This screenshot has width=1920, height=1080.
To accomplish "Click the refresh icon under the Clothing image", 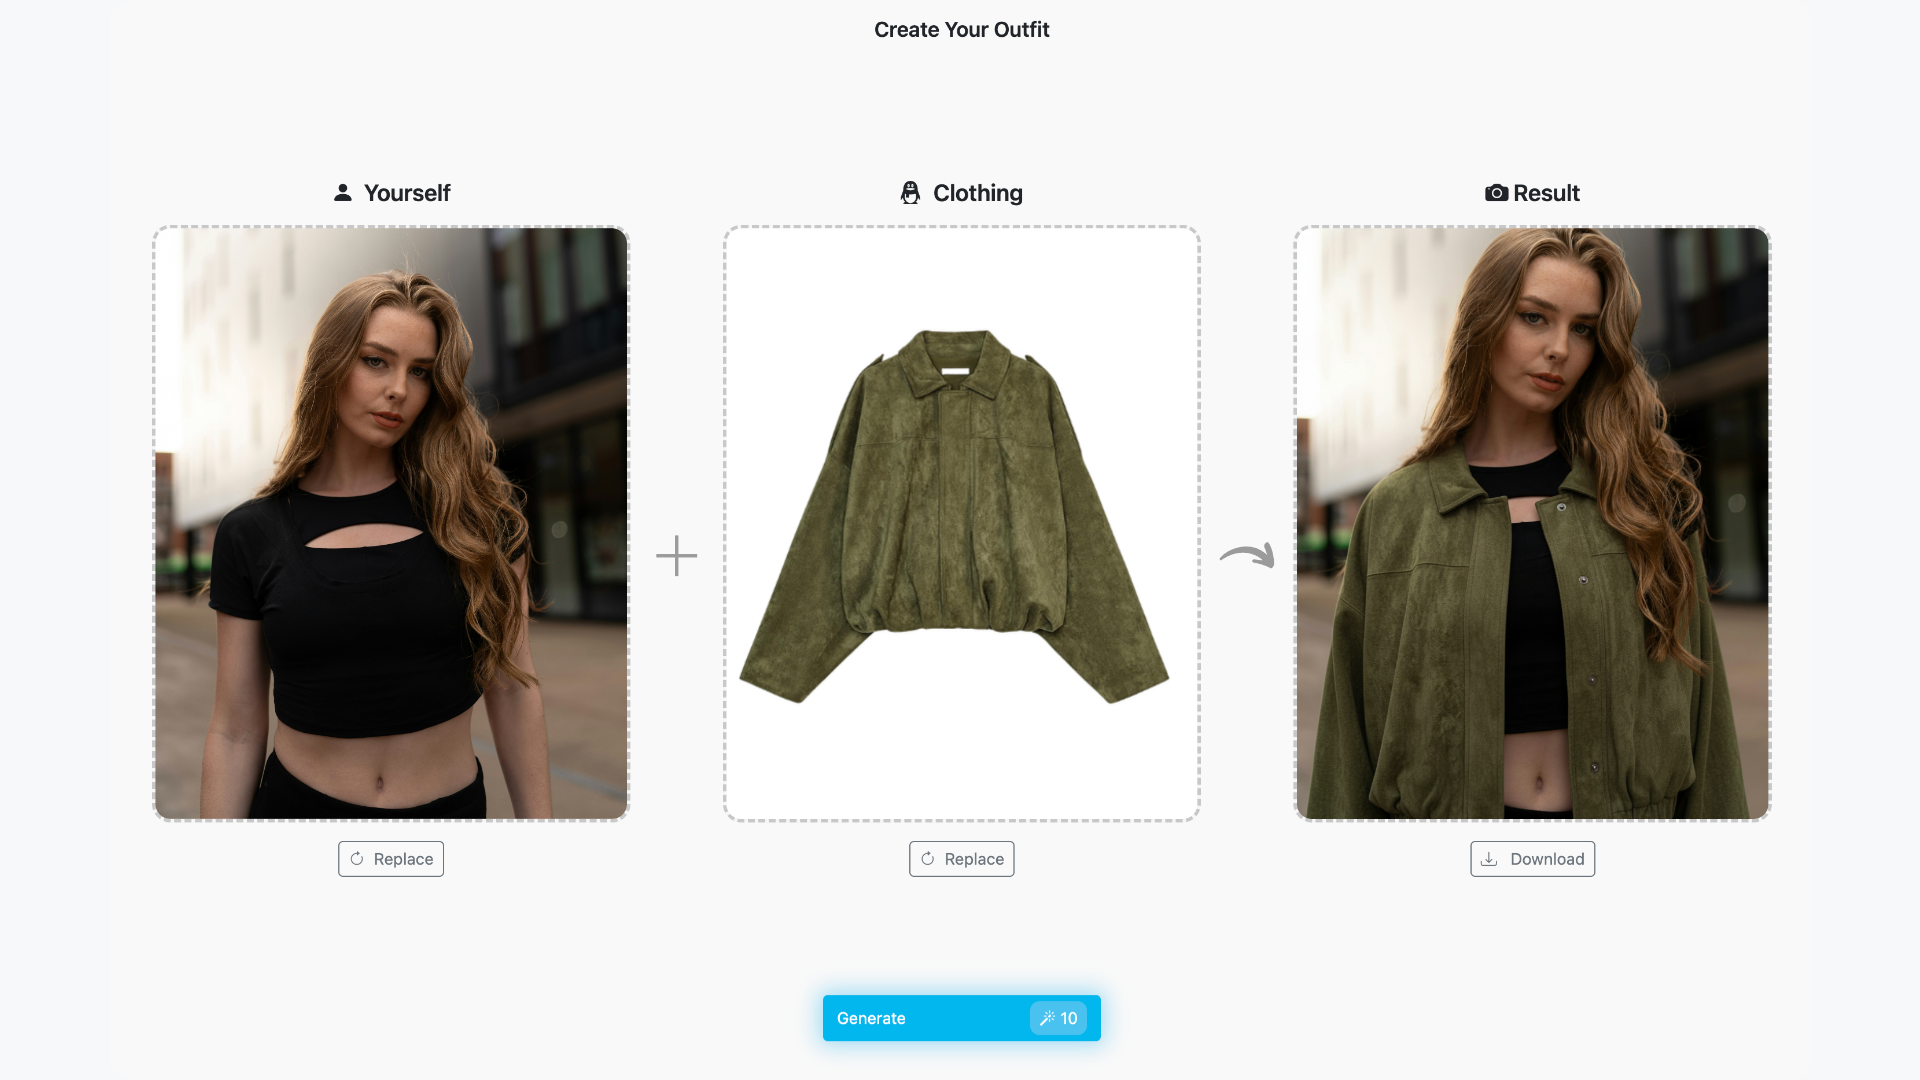I will tap(928, 859).
